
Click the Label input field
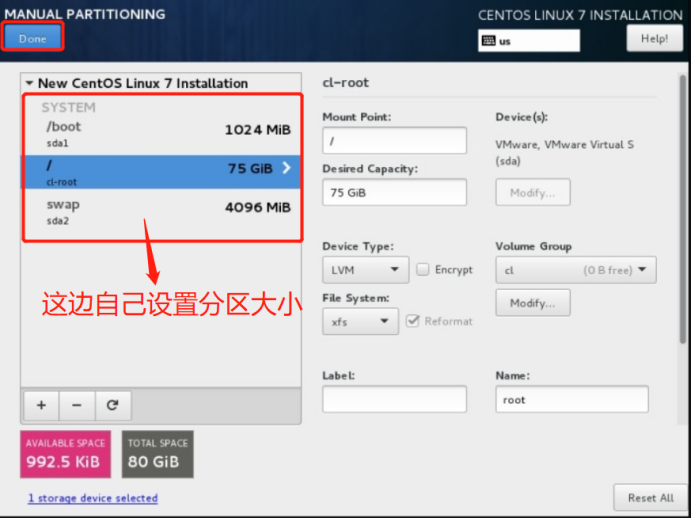tap(394, 399)
